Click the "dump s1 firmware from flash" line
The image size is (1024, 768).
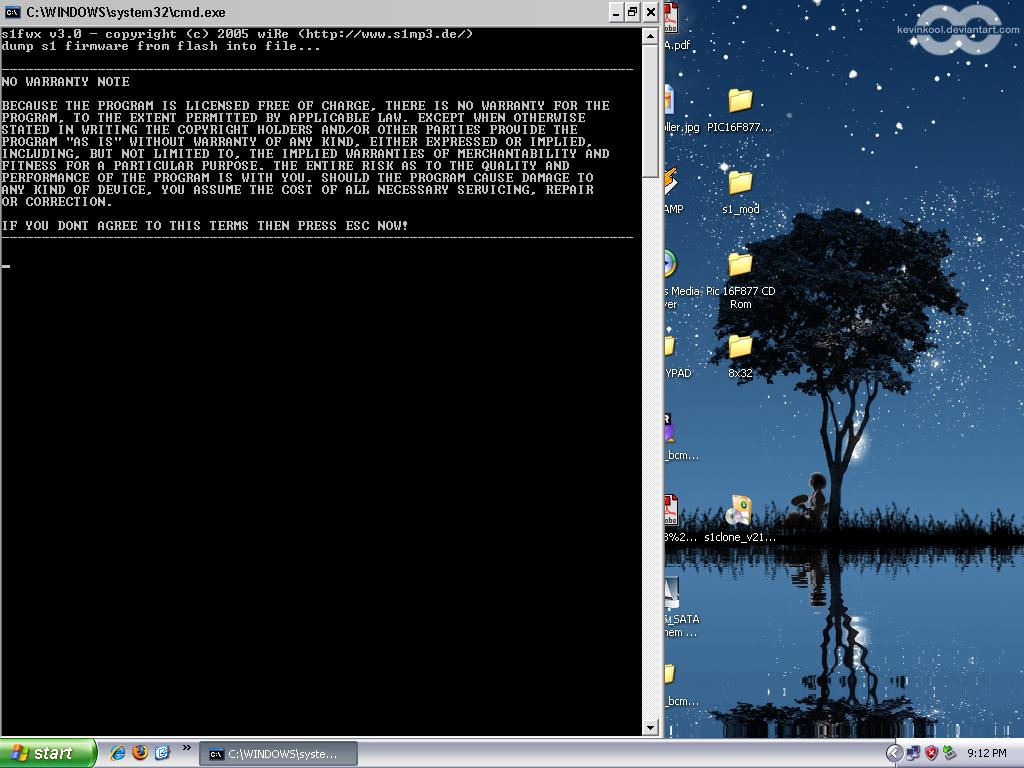pos(161,46)
